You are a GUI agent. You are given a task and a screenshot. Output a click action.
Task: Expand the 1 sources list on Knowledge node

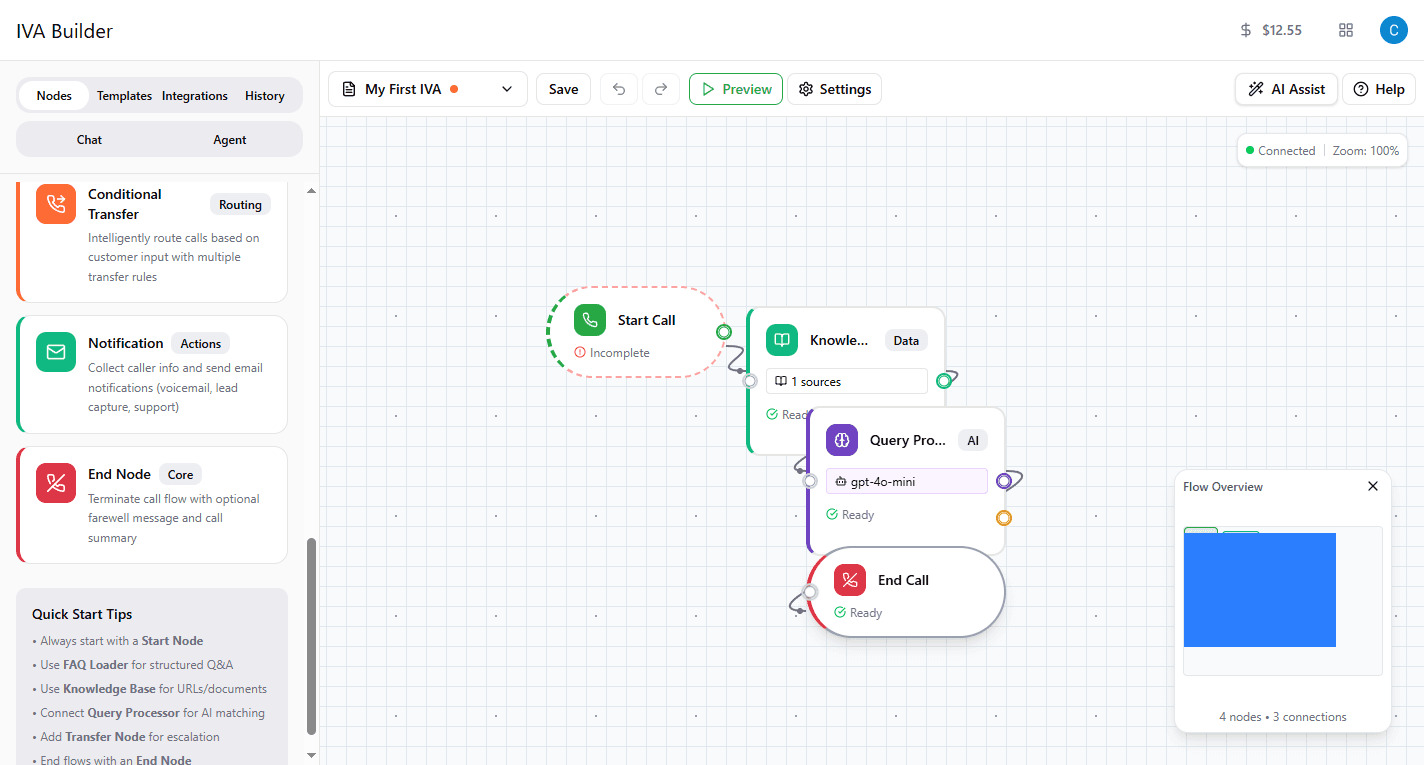pos(846,381)
